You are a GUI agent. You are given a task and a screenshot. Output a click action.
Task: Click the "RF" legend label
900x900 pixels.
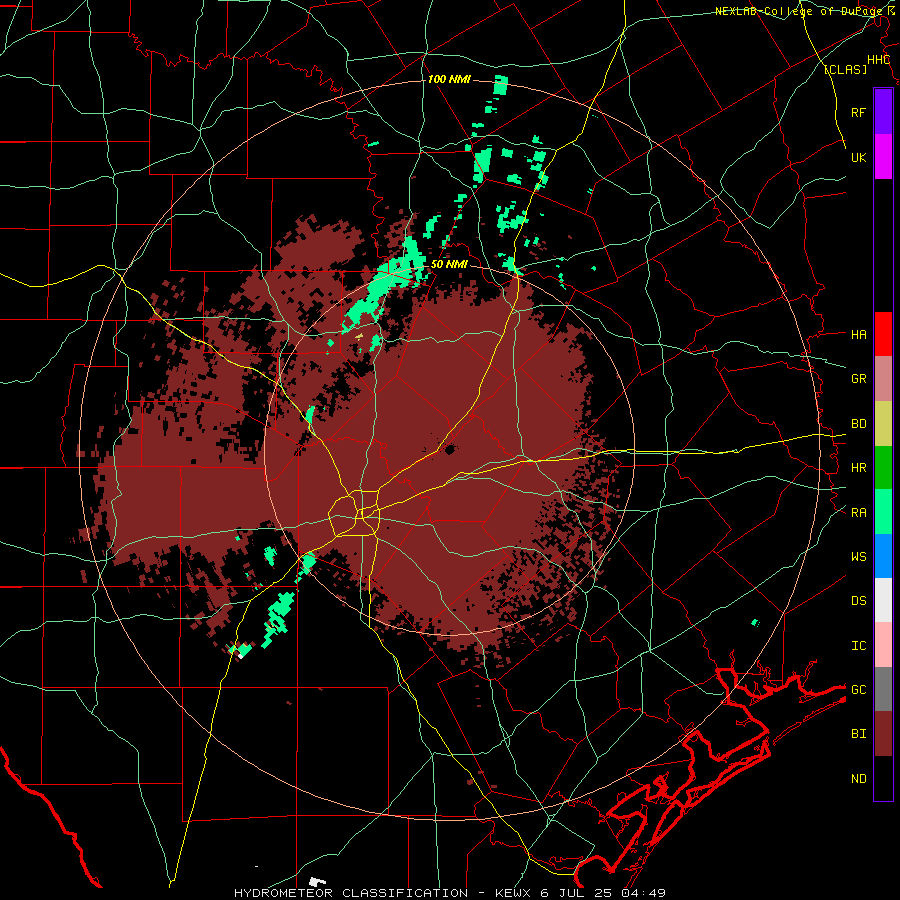tap(858, 112)
